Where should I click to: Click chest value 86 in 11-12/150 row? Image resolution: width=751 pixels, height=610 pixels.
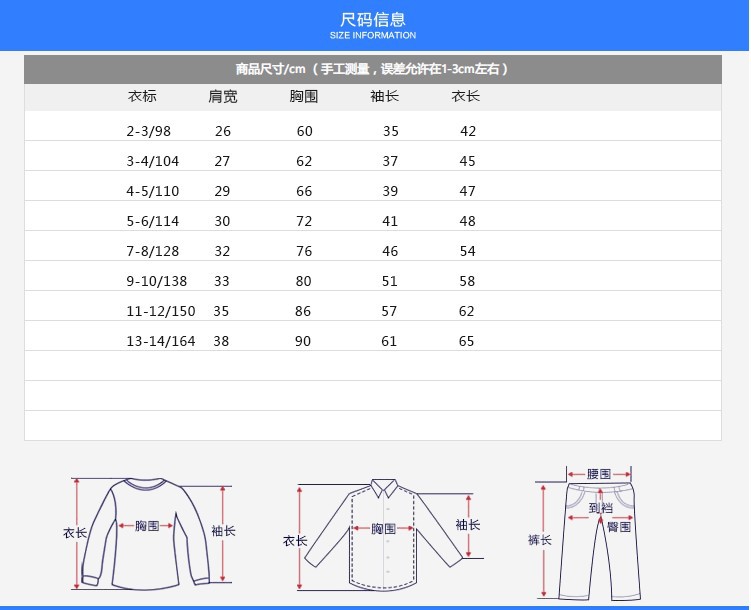[x=303, y=311]
